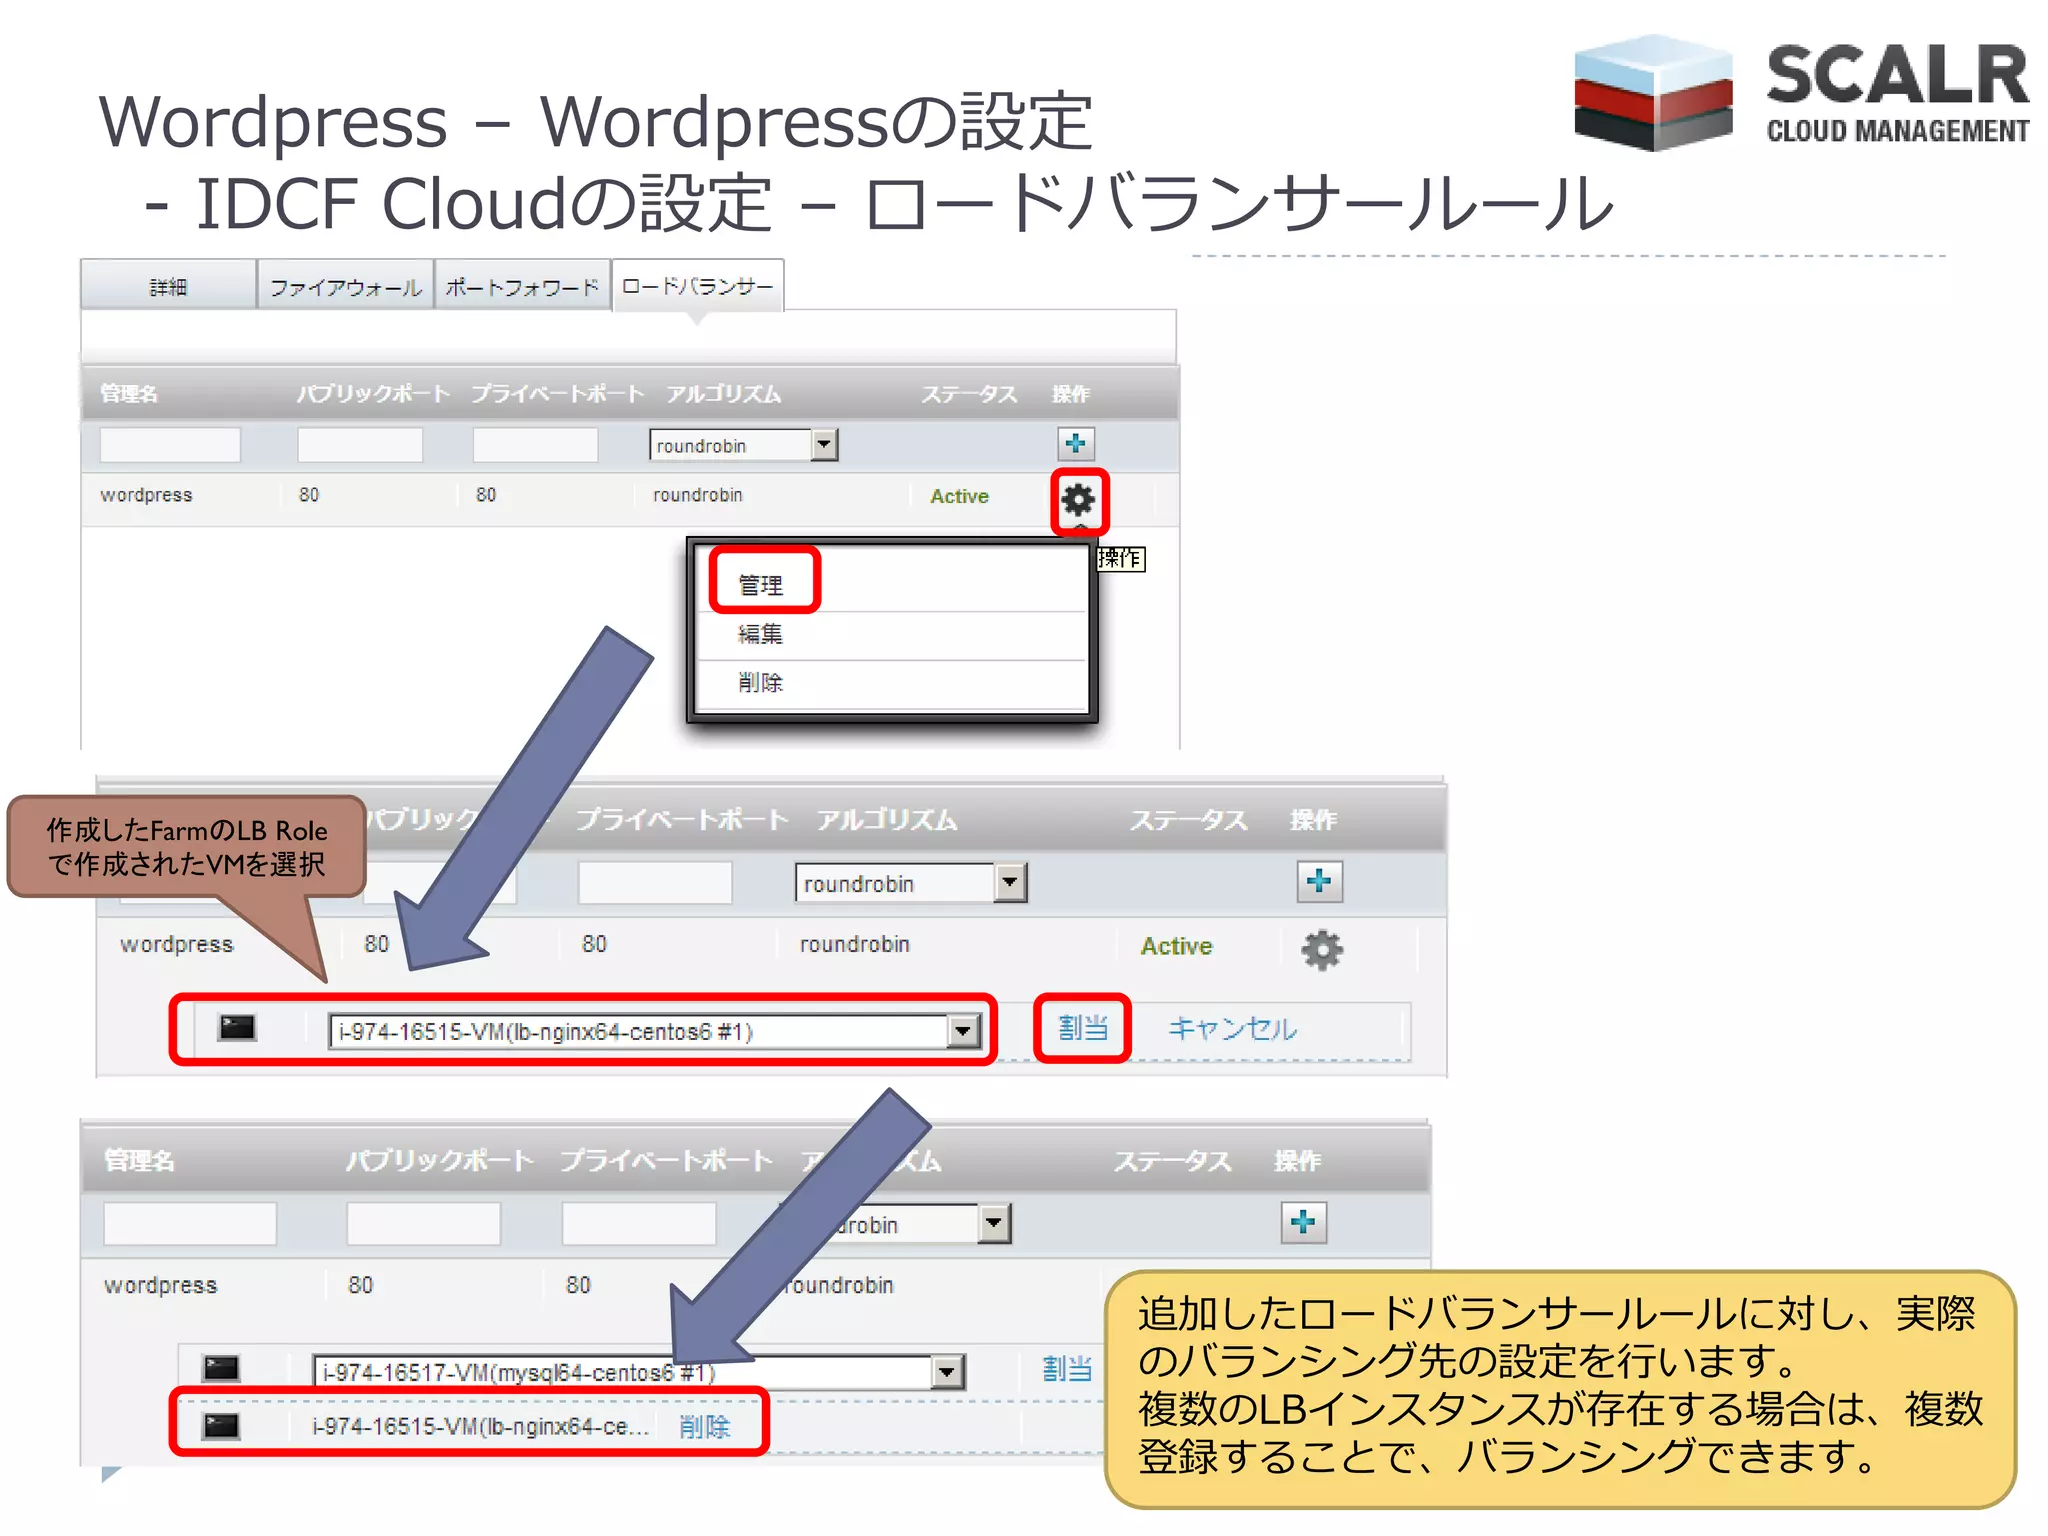The height and width of the screenshot is (1536, 2048).
Task: Switch to the ファイアウォール tab
Action: [345, 287]
